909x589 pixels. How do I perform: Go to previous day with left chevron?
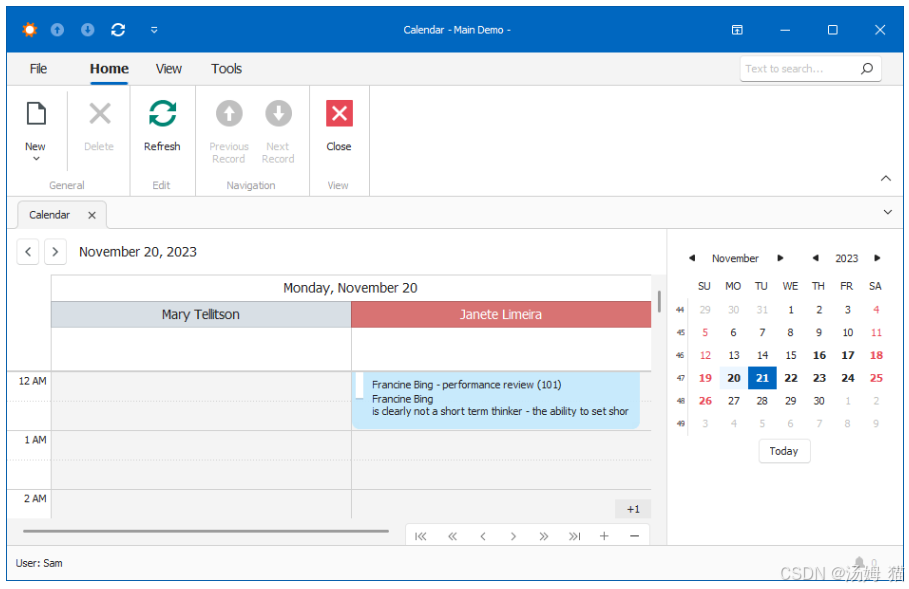(x=28, y=252)
